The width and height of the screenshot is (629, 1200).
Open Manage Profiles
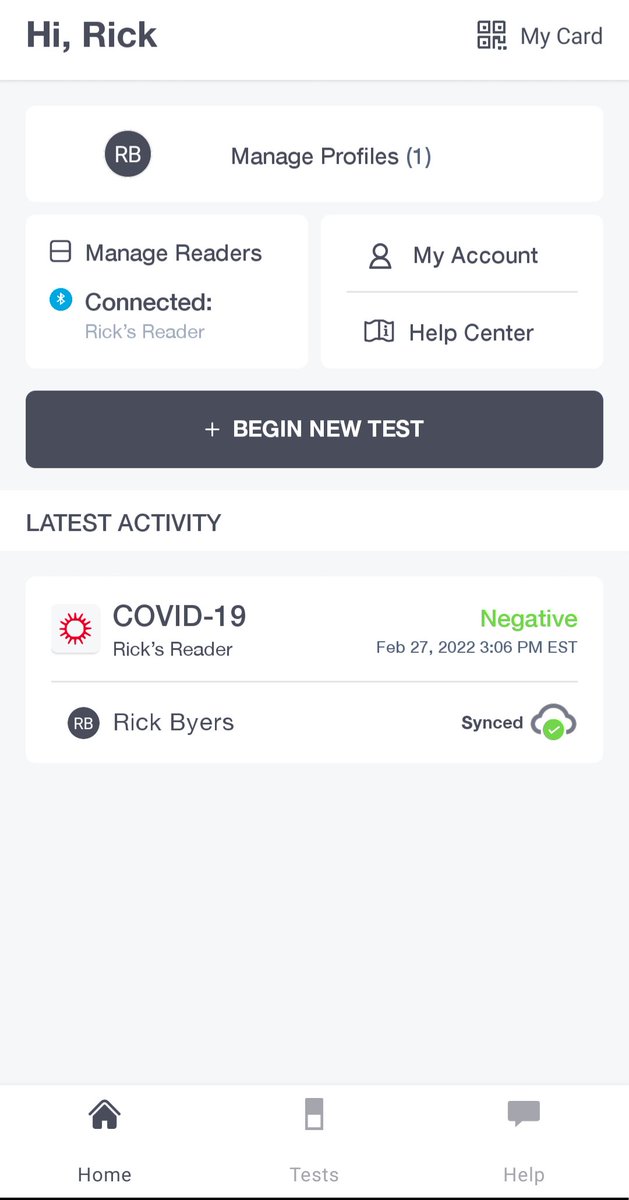(330, 156)
